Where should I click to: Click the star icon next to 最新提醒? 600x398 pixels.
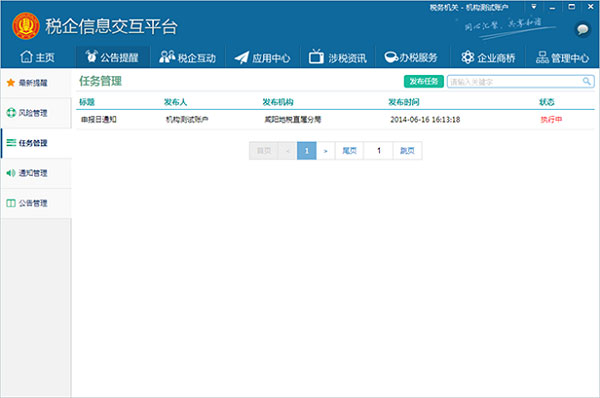11,83
